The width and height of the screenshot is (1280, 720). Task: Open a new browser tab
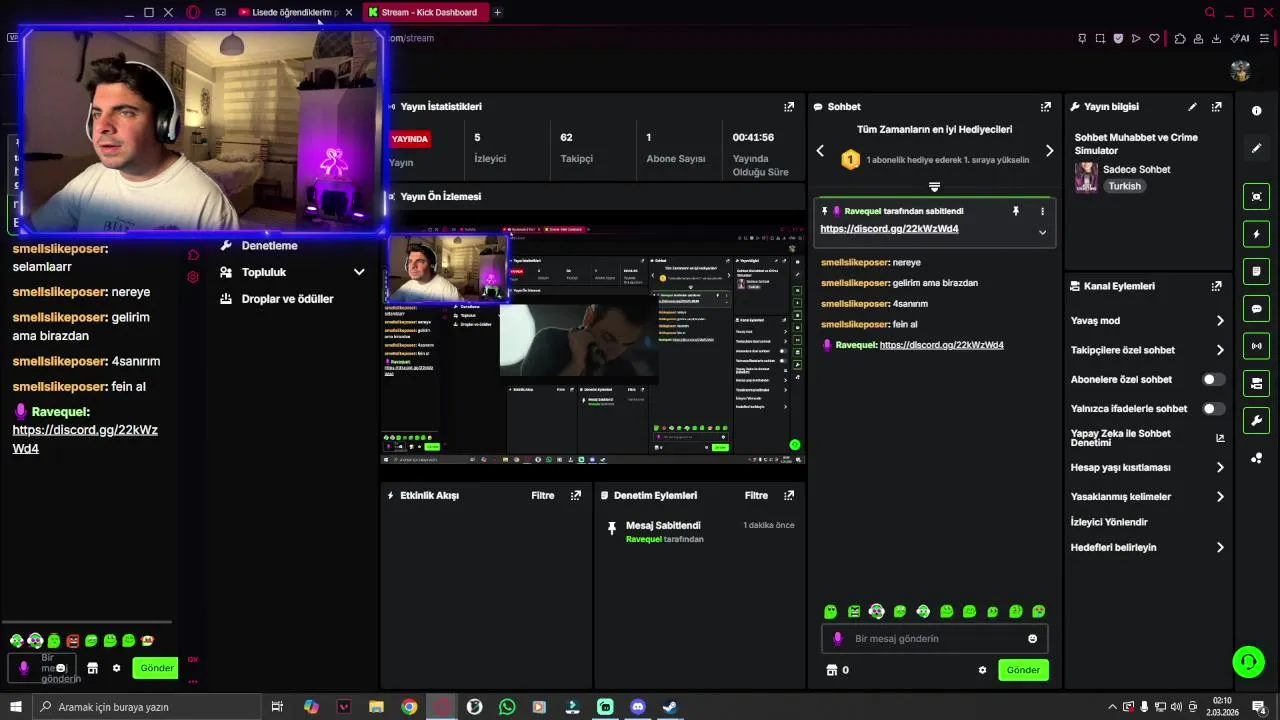(497, 12)
